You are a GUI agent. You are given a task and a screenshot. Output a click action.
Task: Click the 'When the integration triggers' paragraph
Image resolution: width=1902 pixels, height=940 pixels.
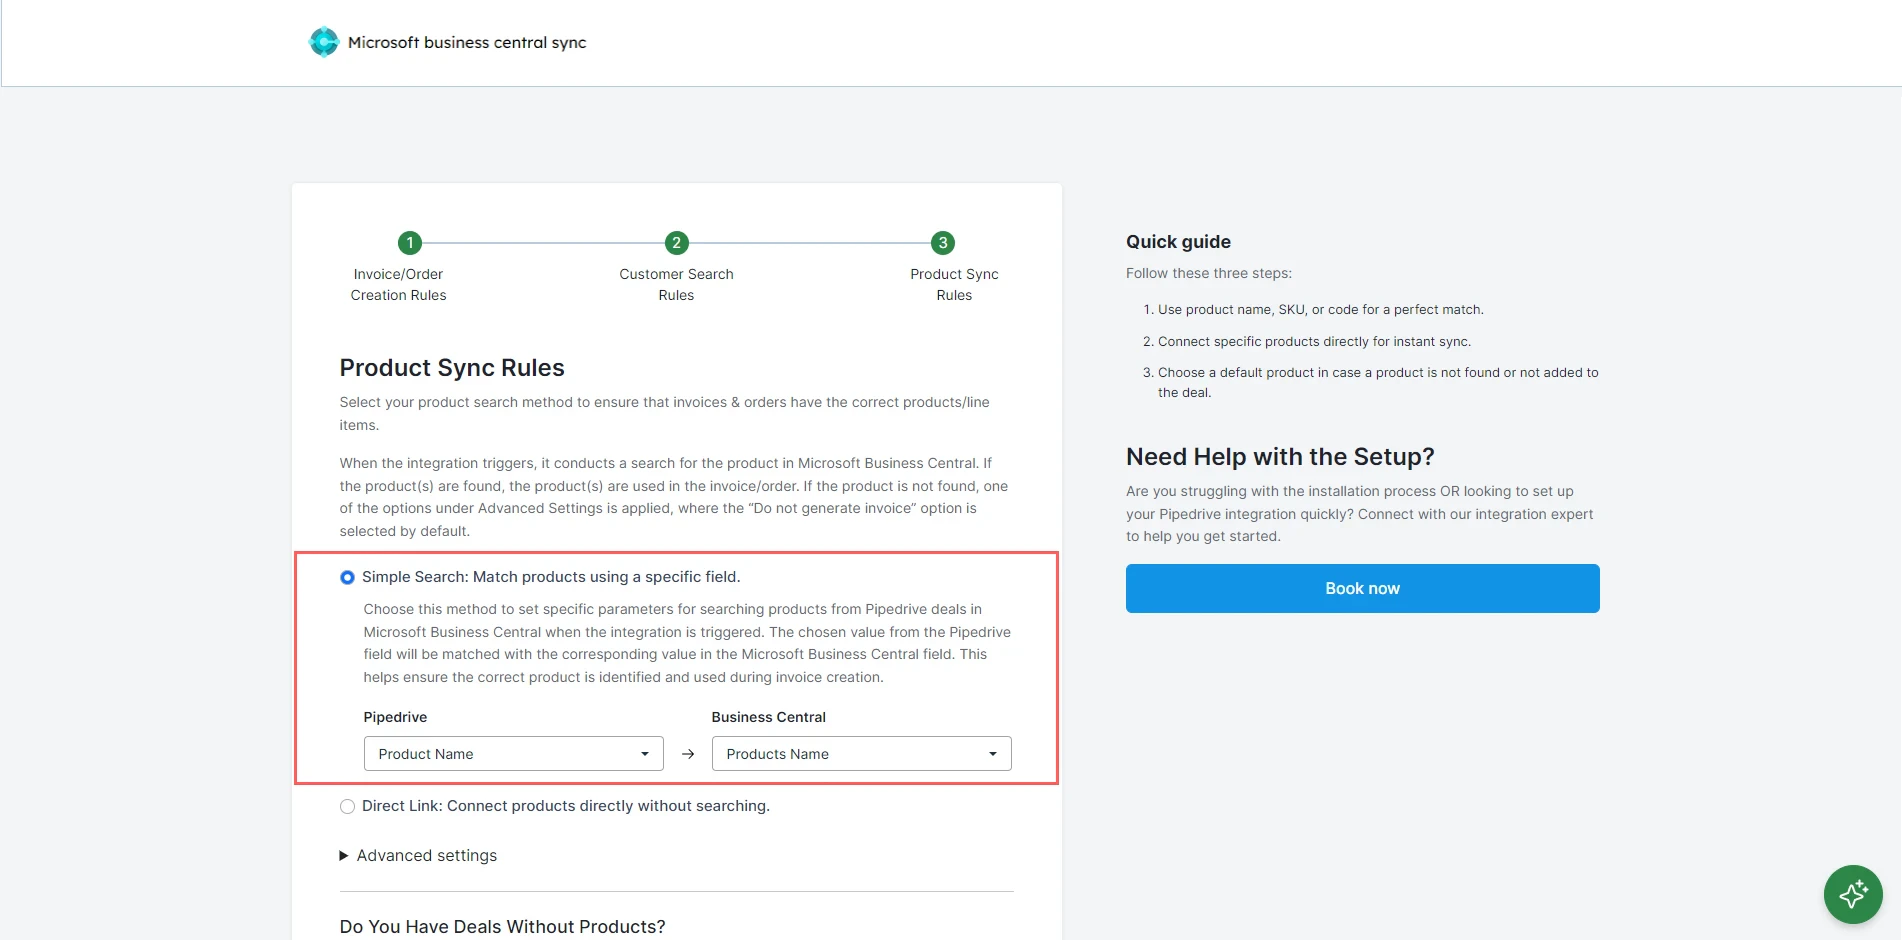pos(674,497)
